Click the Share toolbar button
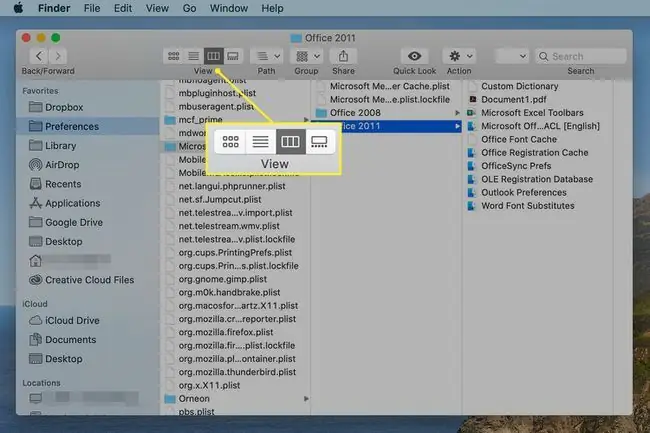 pyautogui.click(x=343, y=56)
